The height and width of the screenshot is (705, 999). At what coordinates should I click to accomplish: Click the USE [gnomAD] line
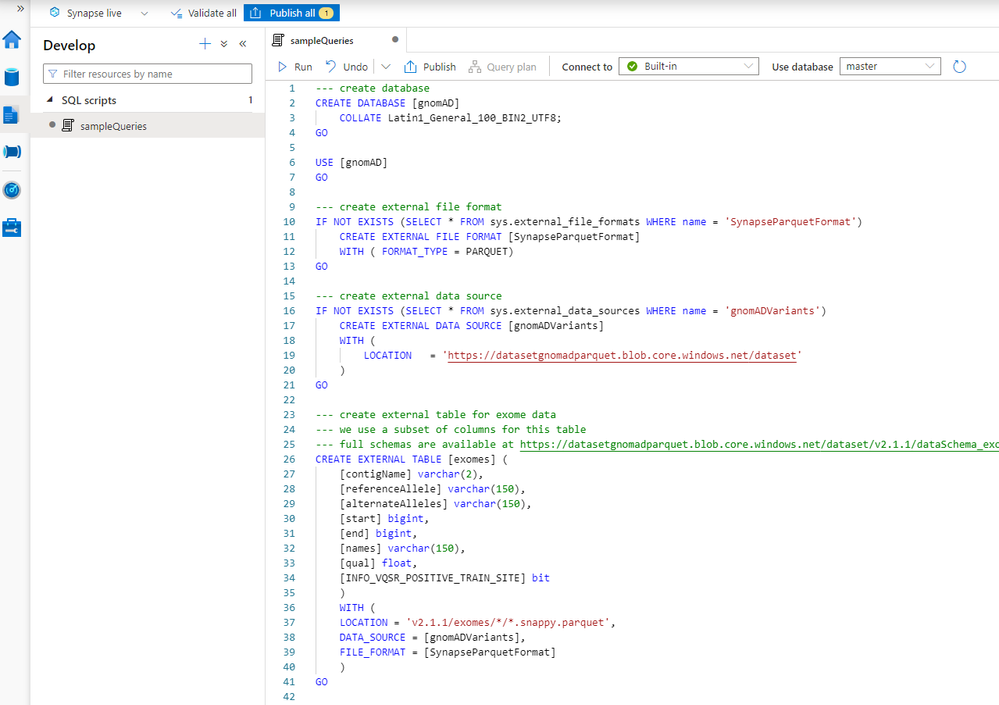coord(351,162)
